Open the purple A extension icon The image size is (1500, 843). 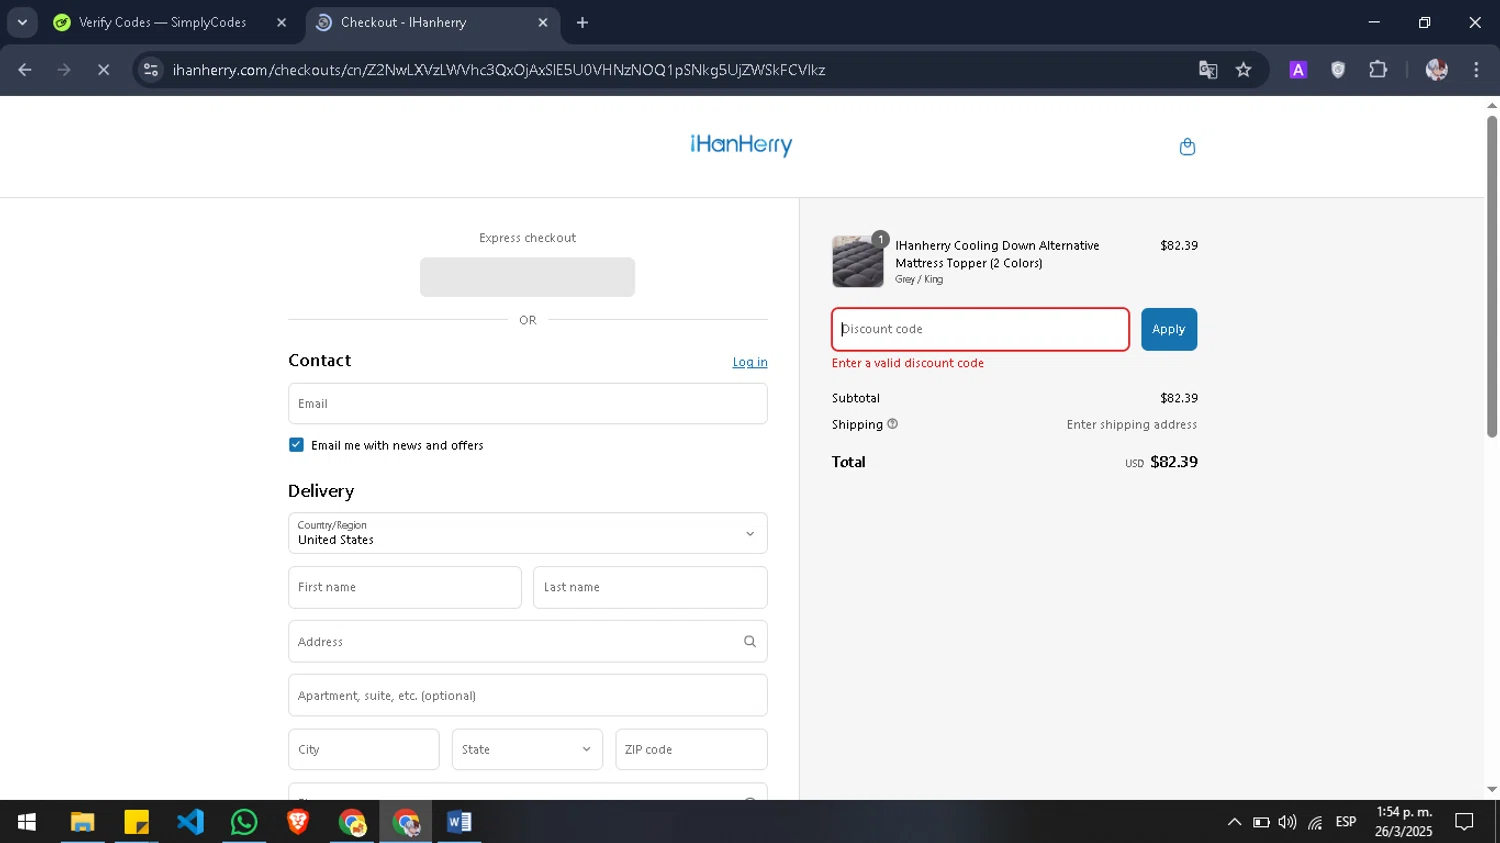[x=1298, y=70]
